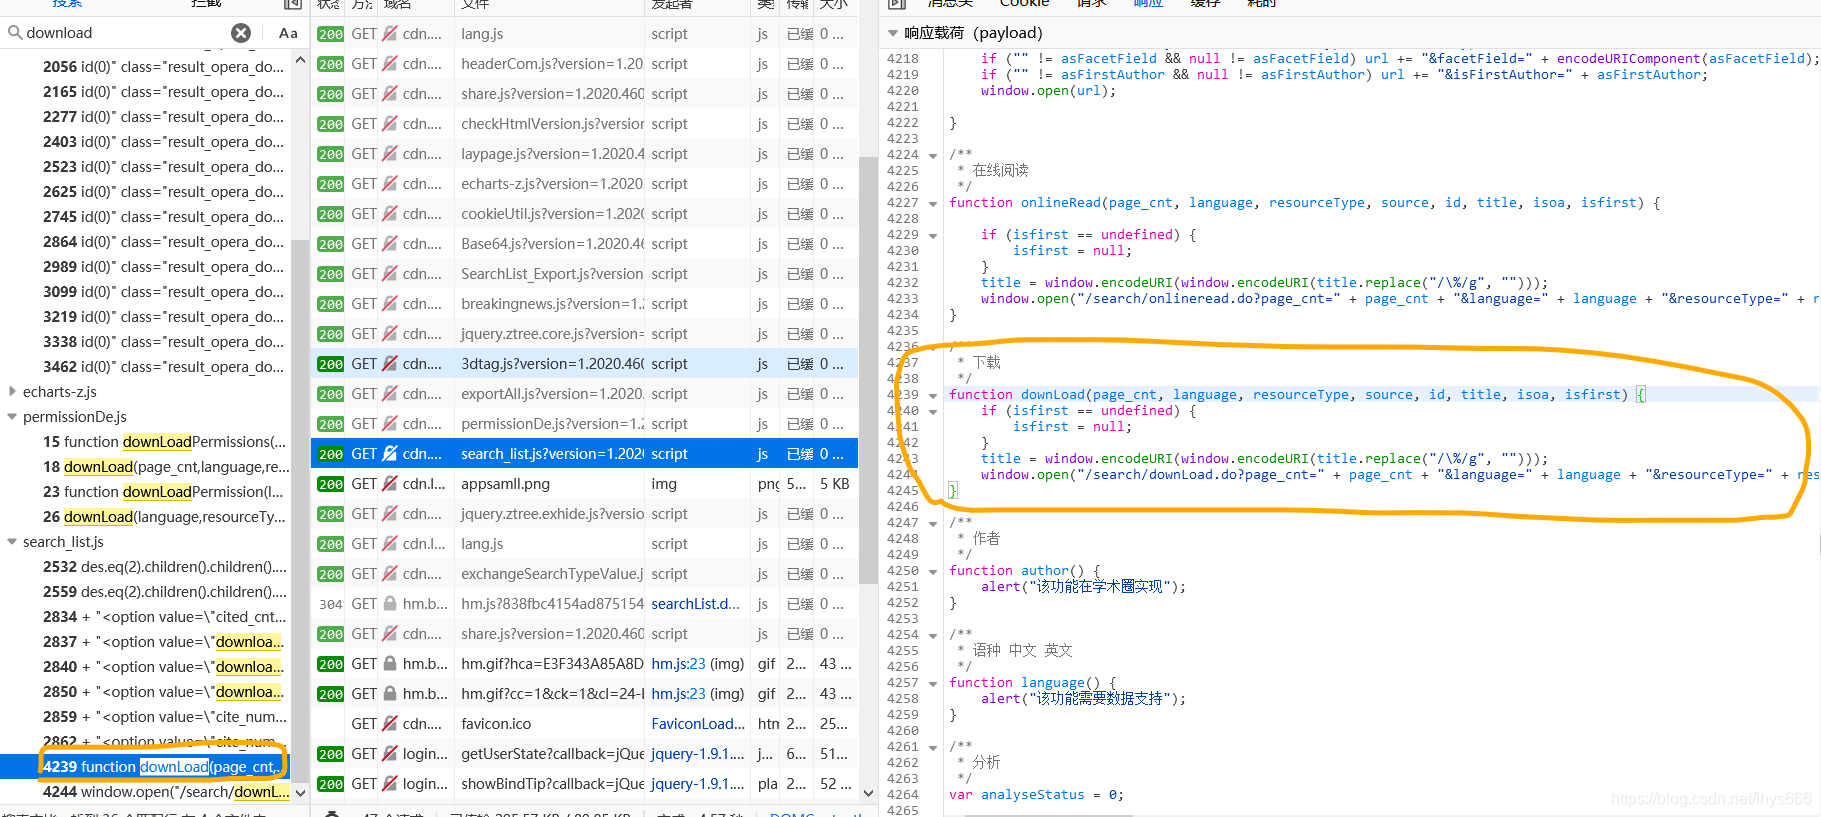Select jquery.ztree.core.js request row
This screenshot has height=817, width=1821.
point(584,334)
